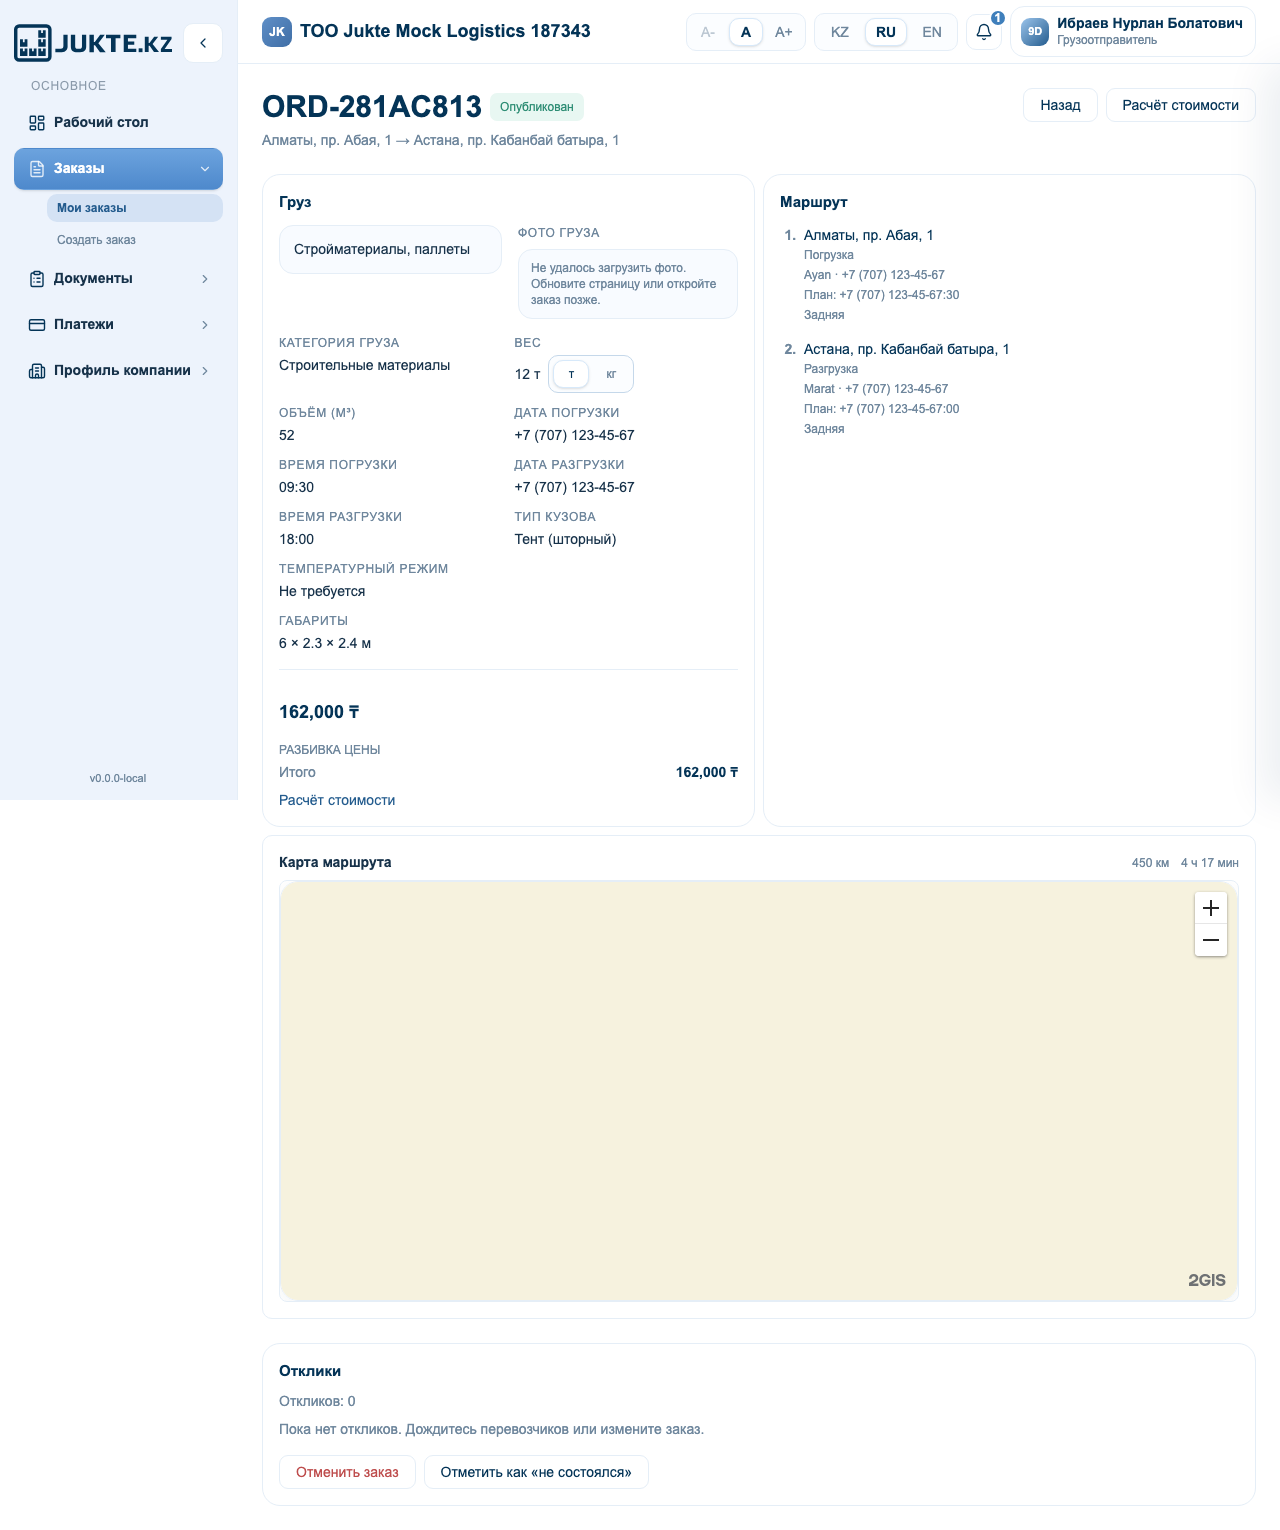Expand the Документы section chevron
Screen dimensions: 1280x1530
pyautogui.click(x=205, y=279)
